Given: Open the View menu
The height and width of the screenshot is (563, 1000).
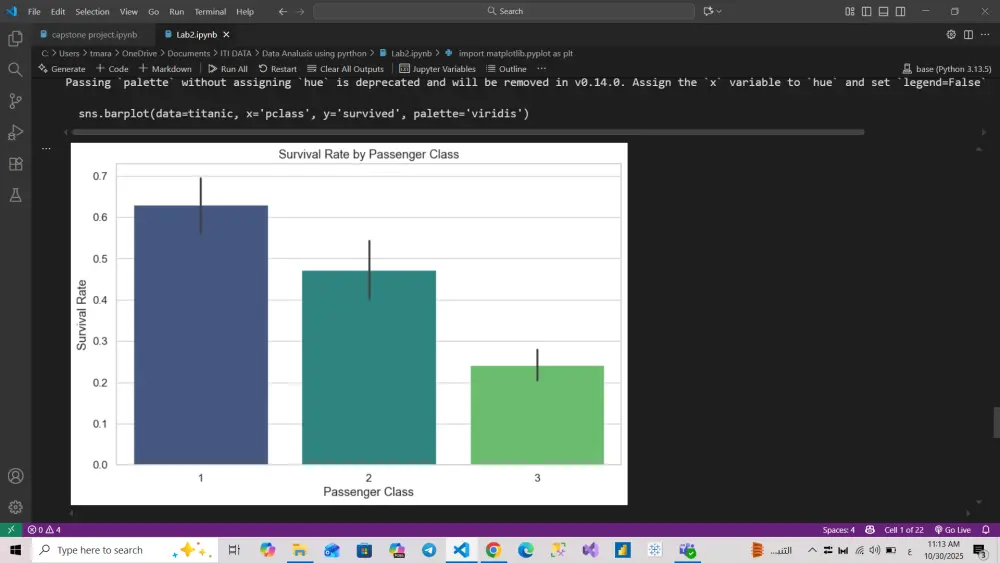Looking at the screenshot, I should 129,11.
